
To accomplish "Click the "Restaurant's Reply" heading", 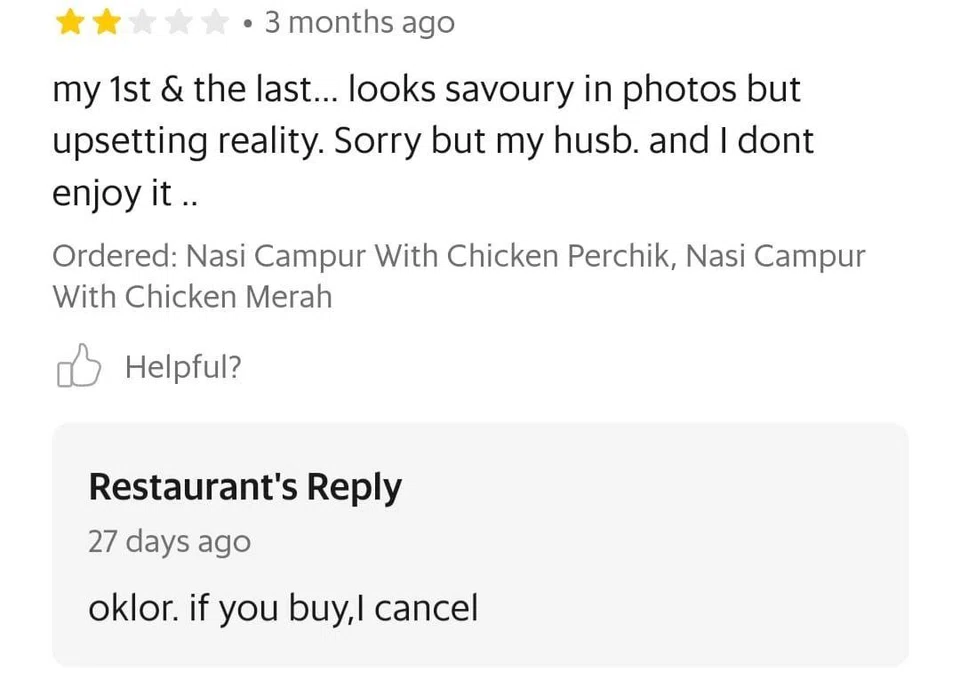I will click(245, 487).
